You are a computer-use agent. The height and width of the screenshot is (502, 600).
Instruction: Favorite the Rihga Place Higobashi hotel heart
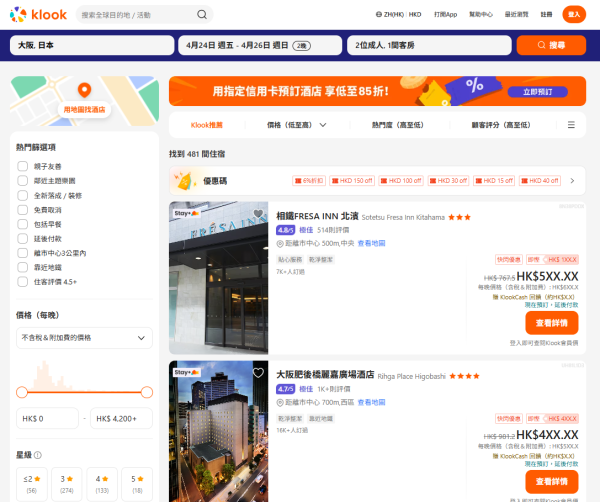(258, 373)
